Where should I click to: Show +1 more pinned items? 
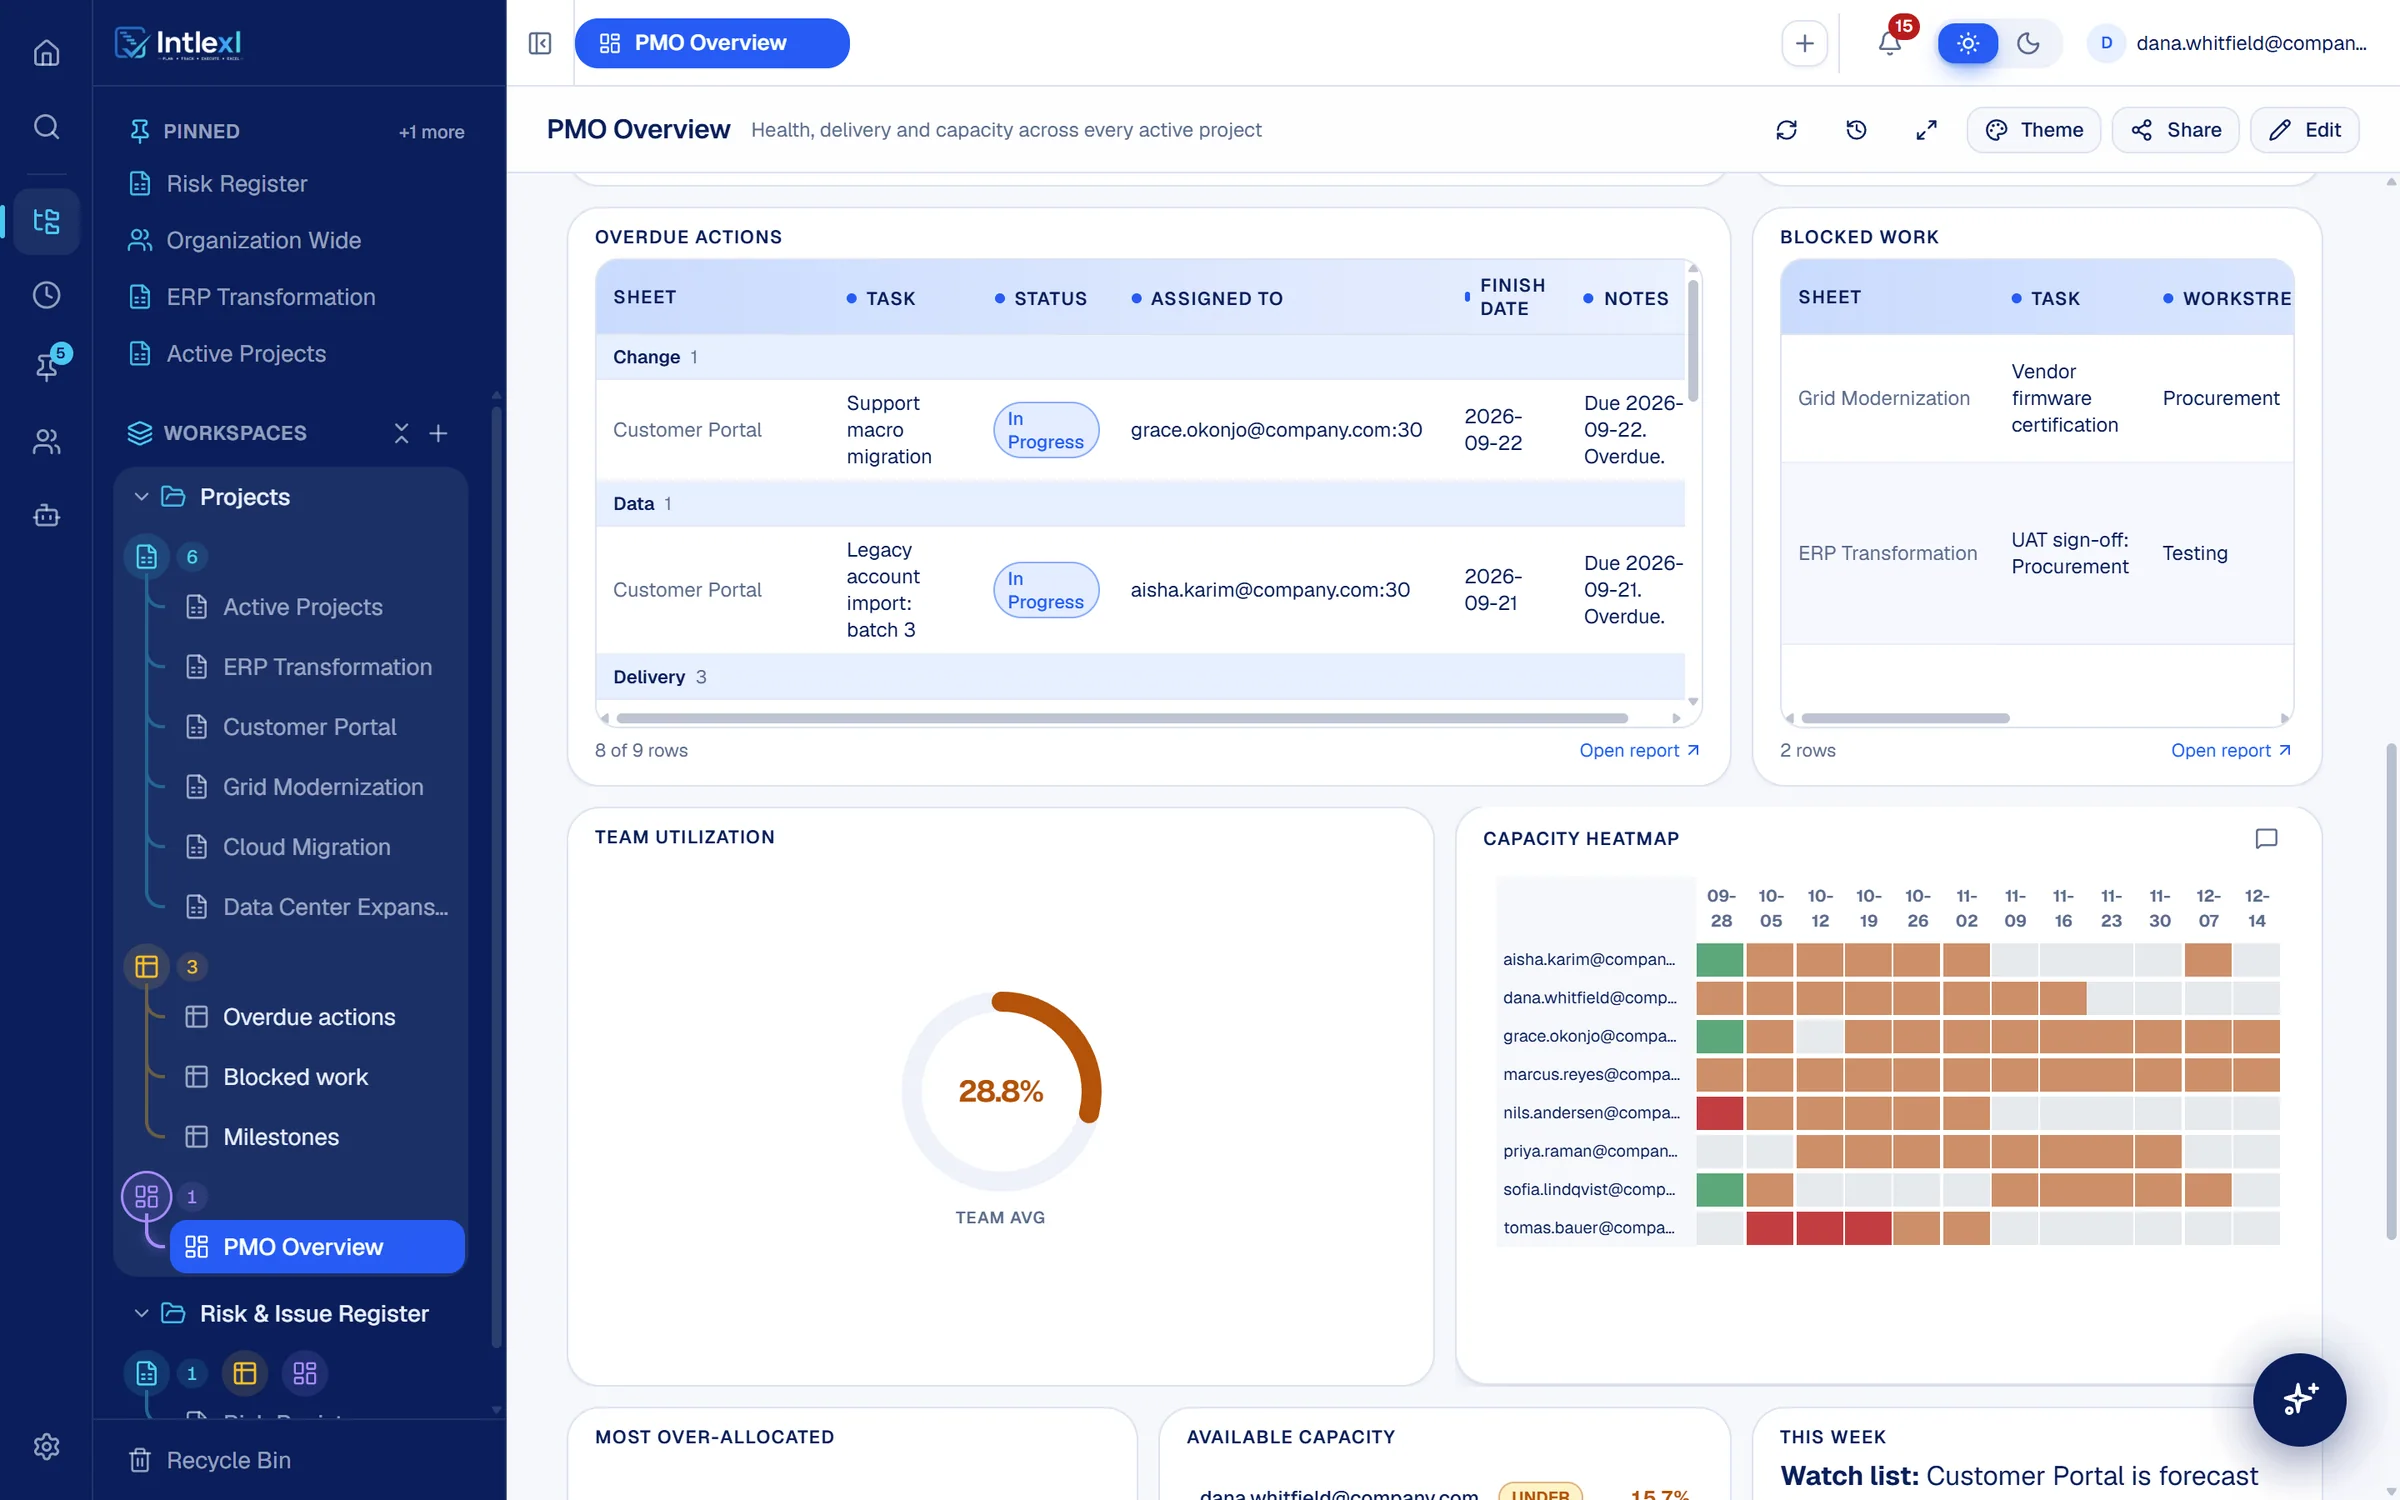(x=432, y=131)
